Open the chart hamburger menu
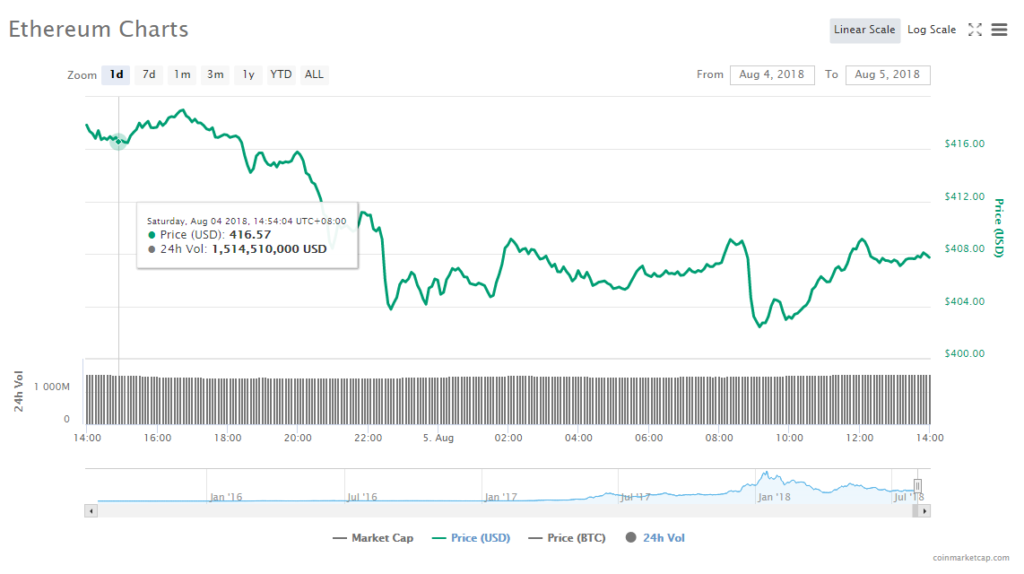 click(x=999, y=30)
